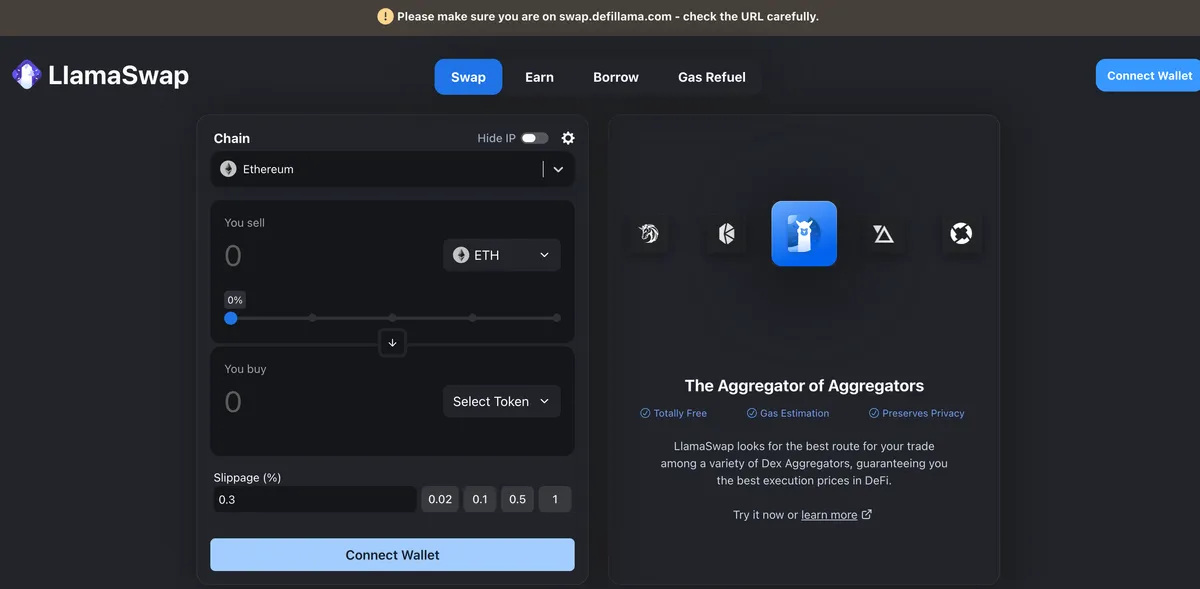Viewport: 1200px width, 589px height.
Task: Set slippage to 1 preset
Action: click(x=555, y=499)
